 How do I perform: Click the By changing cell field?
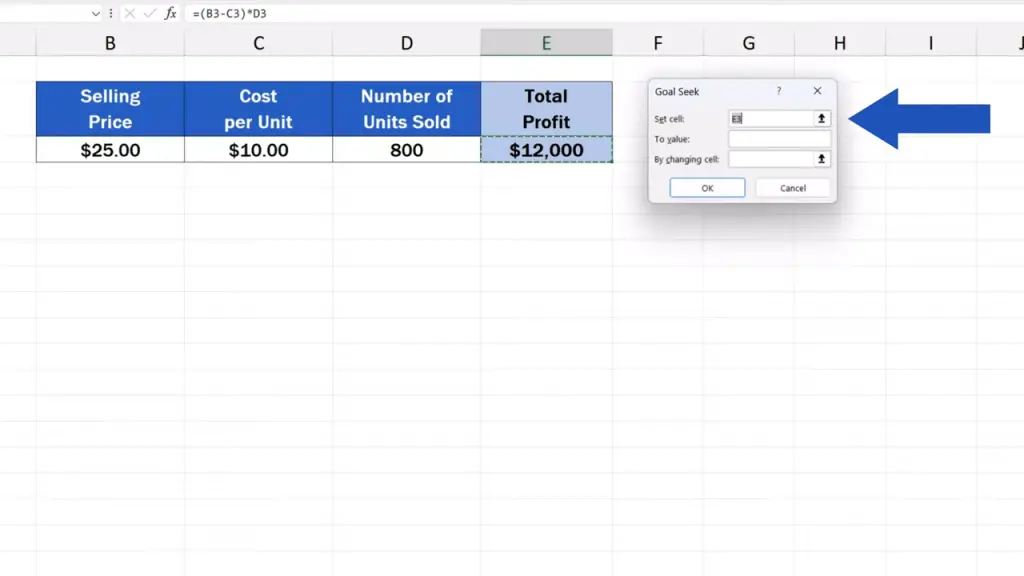coord(770,159)
